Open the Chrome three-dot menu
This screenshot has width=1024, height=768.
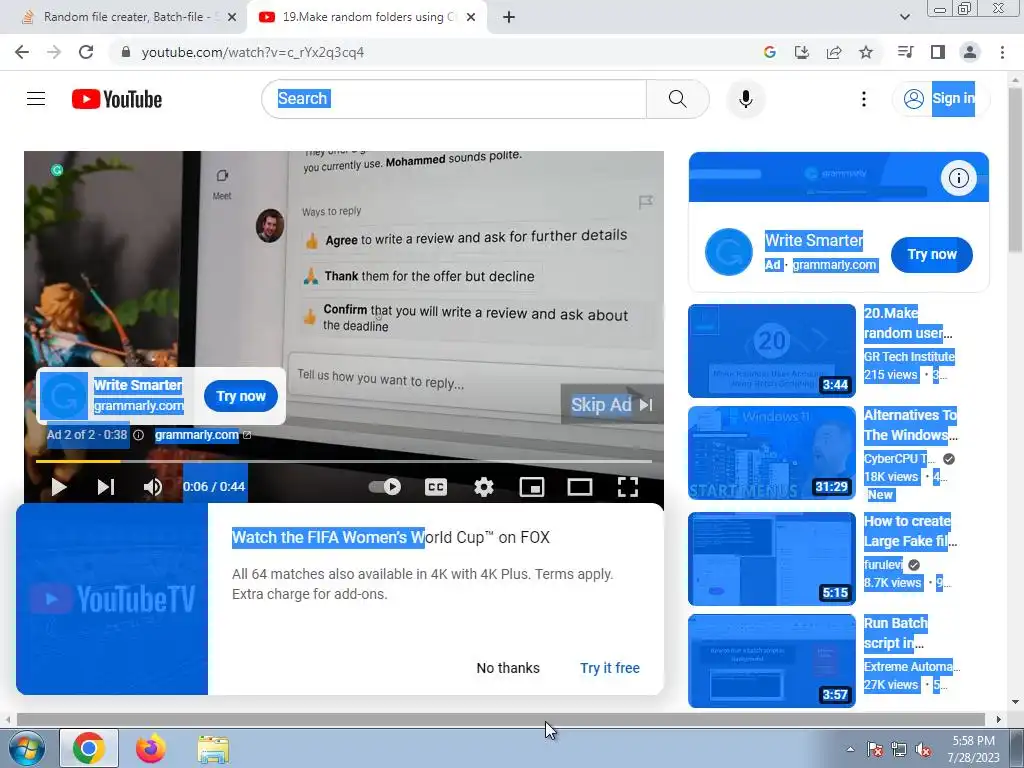click(x=1002, y=52)
